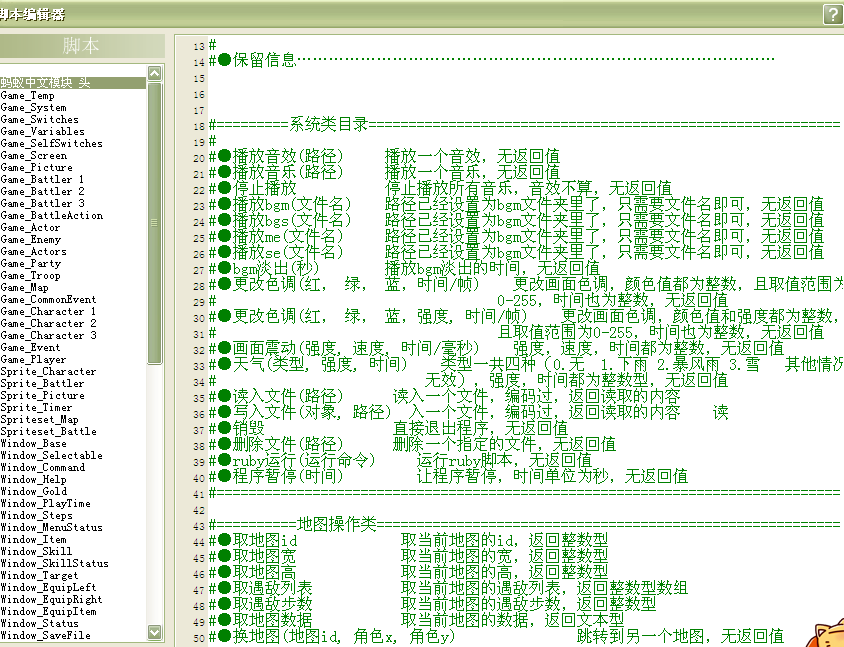Open Game_BattleAction script
The height and width of the screenshot is (647, 844).
tap(52, 215)
